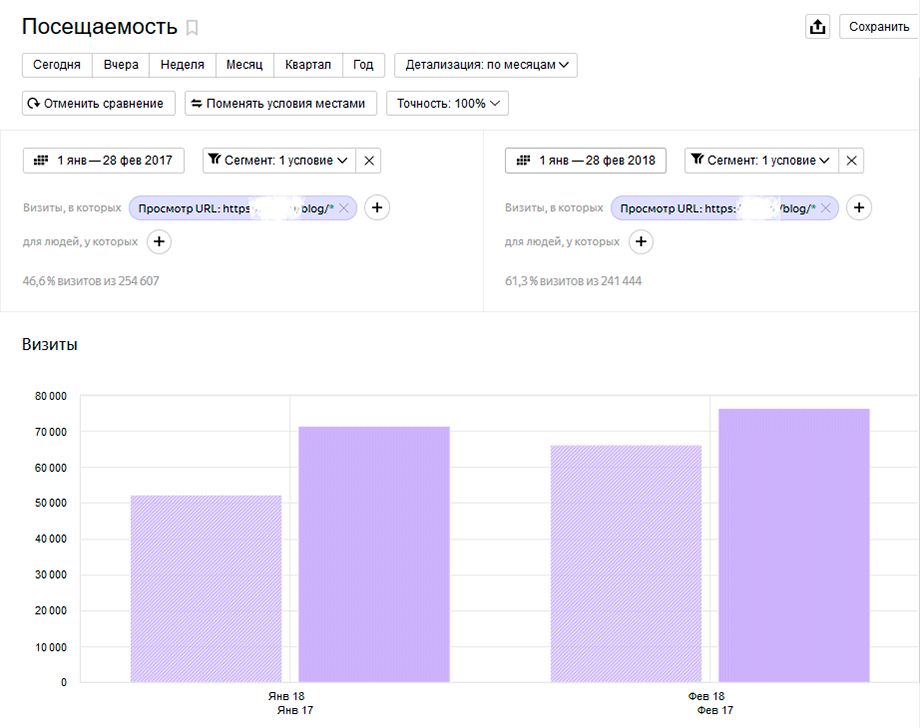Expand the Точность: 100% dropdown
This screenshot has width=920, height=728.
(447, 103)
